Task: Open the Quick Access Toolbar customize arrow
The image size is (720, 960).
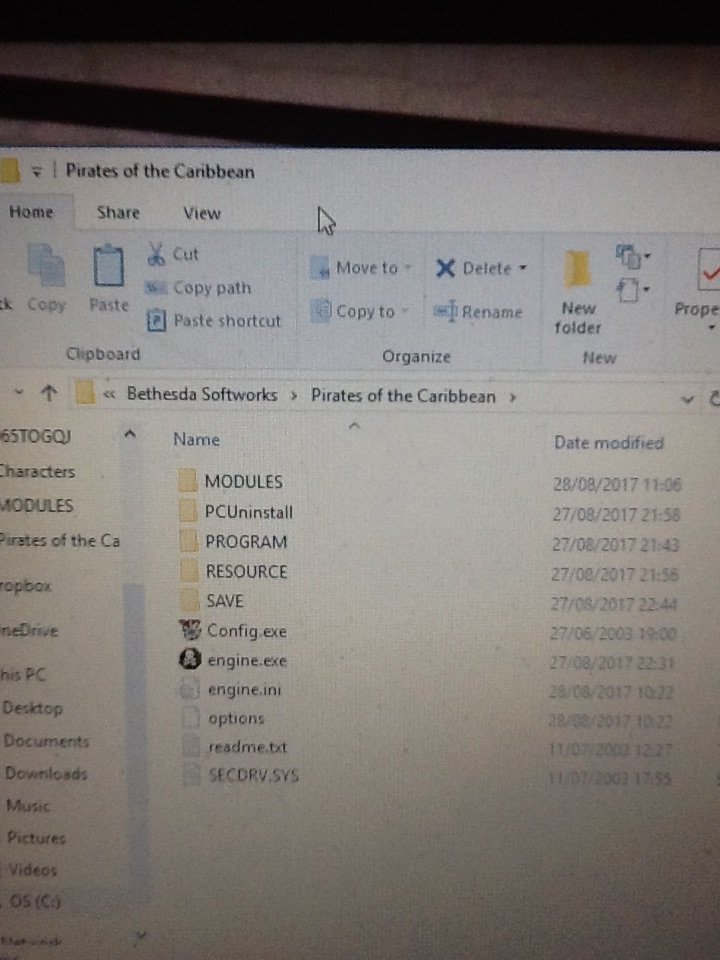Action: click(x=37, y=172)
